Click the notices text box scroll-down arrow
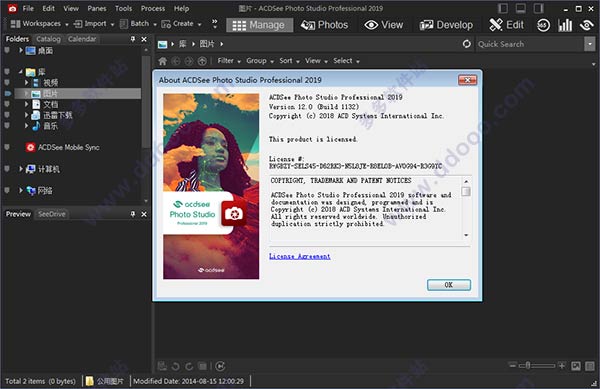The width and height of the screenshot is (600, 389). (x=466, y=235)
